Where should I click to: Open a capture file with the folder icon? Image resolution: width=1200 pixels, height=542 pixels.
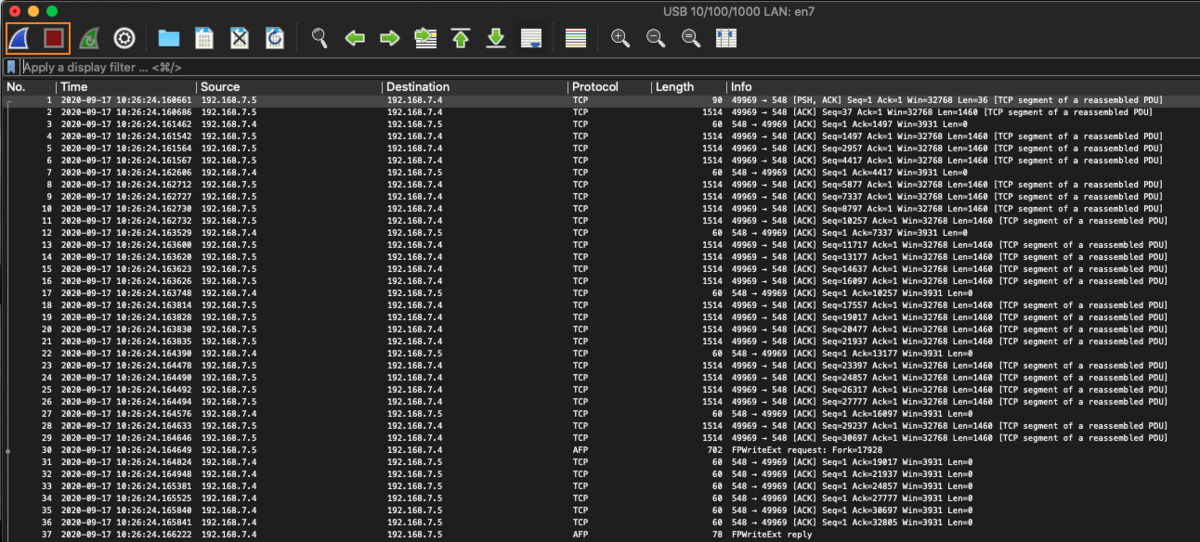pyautogui.click(x=168, y=38)
